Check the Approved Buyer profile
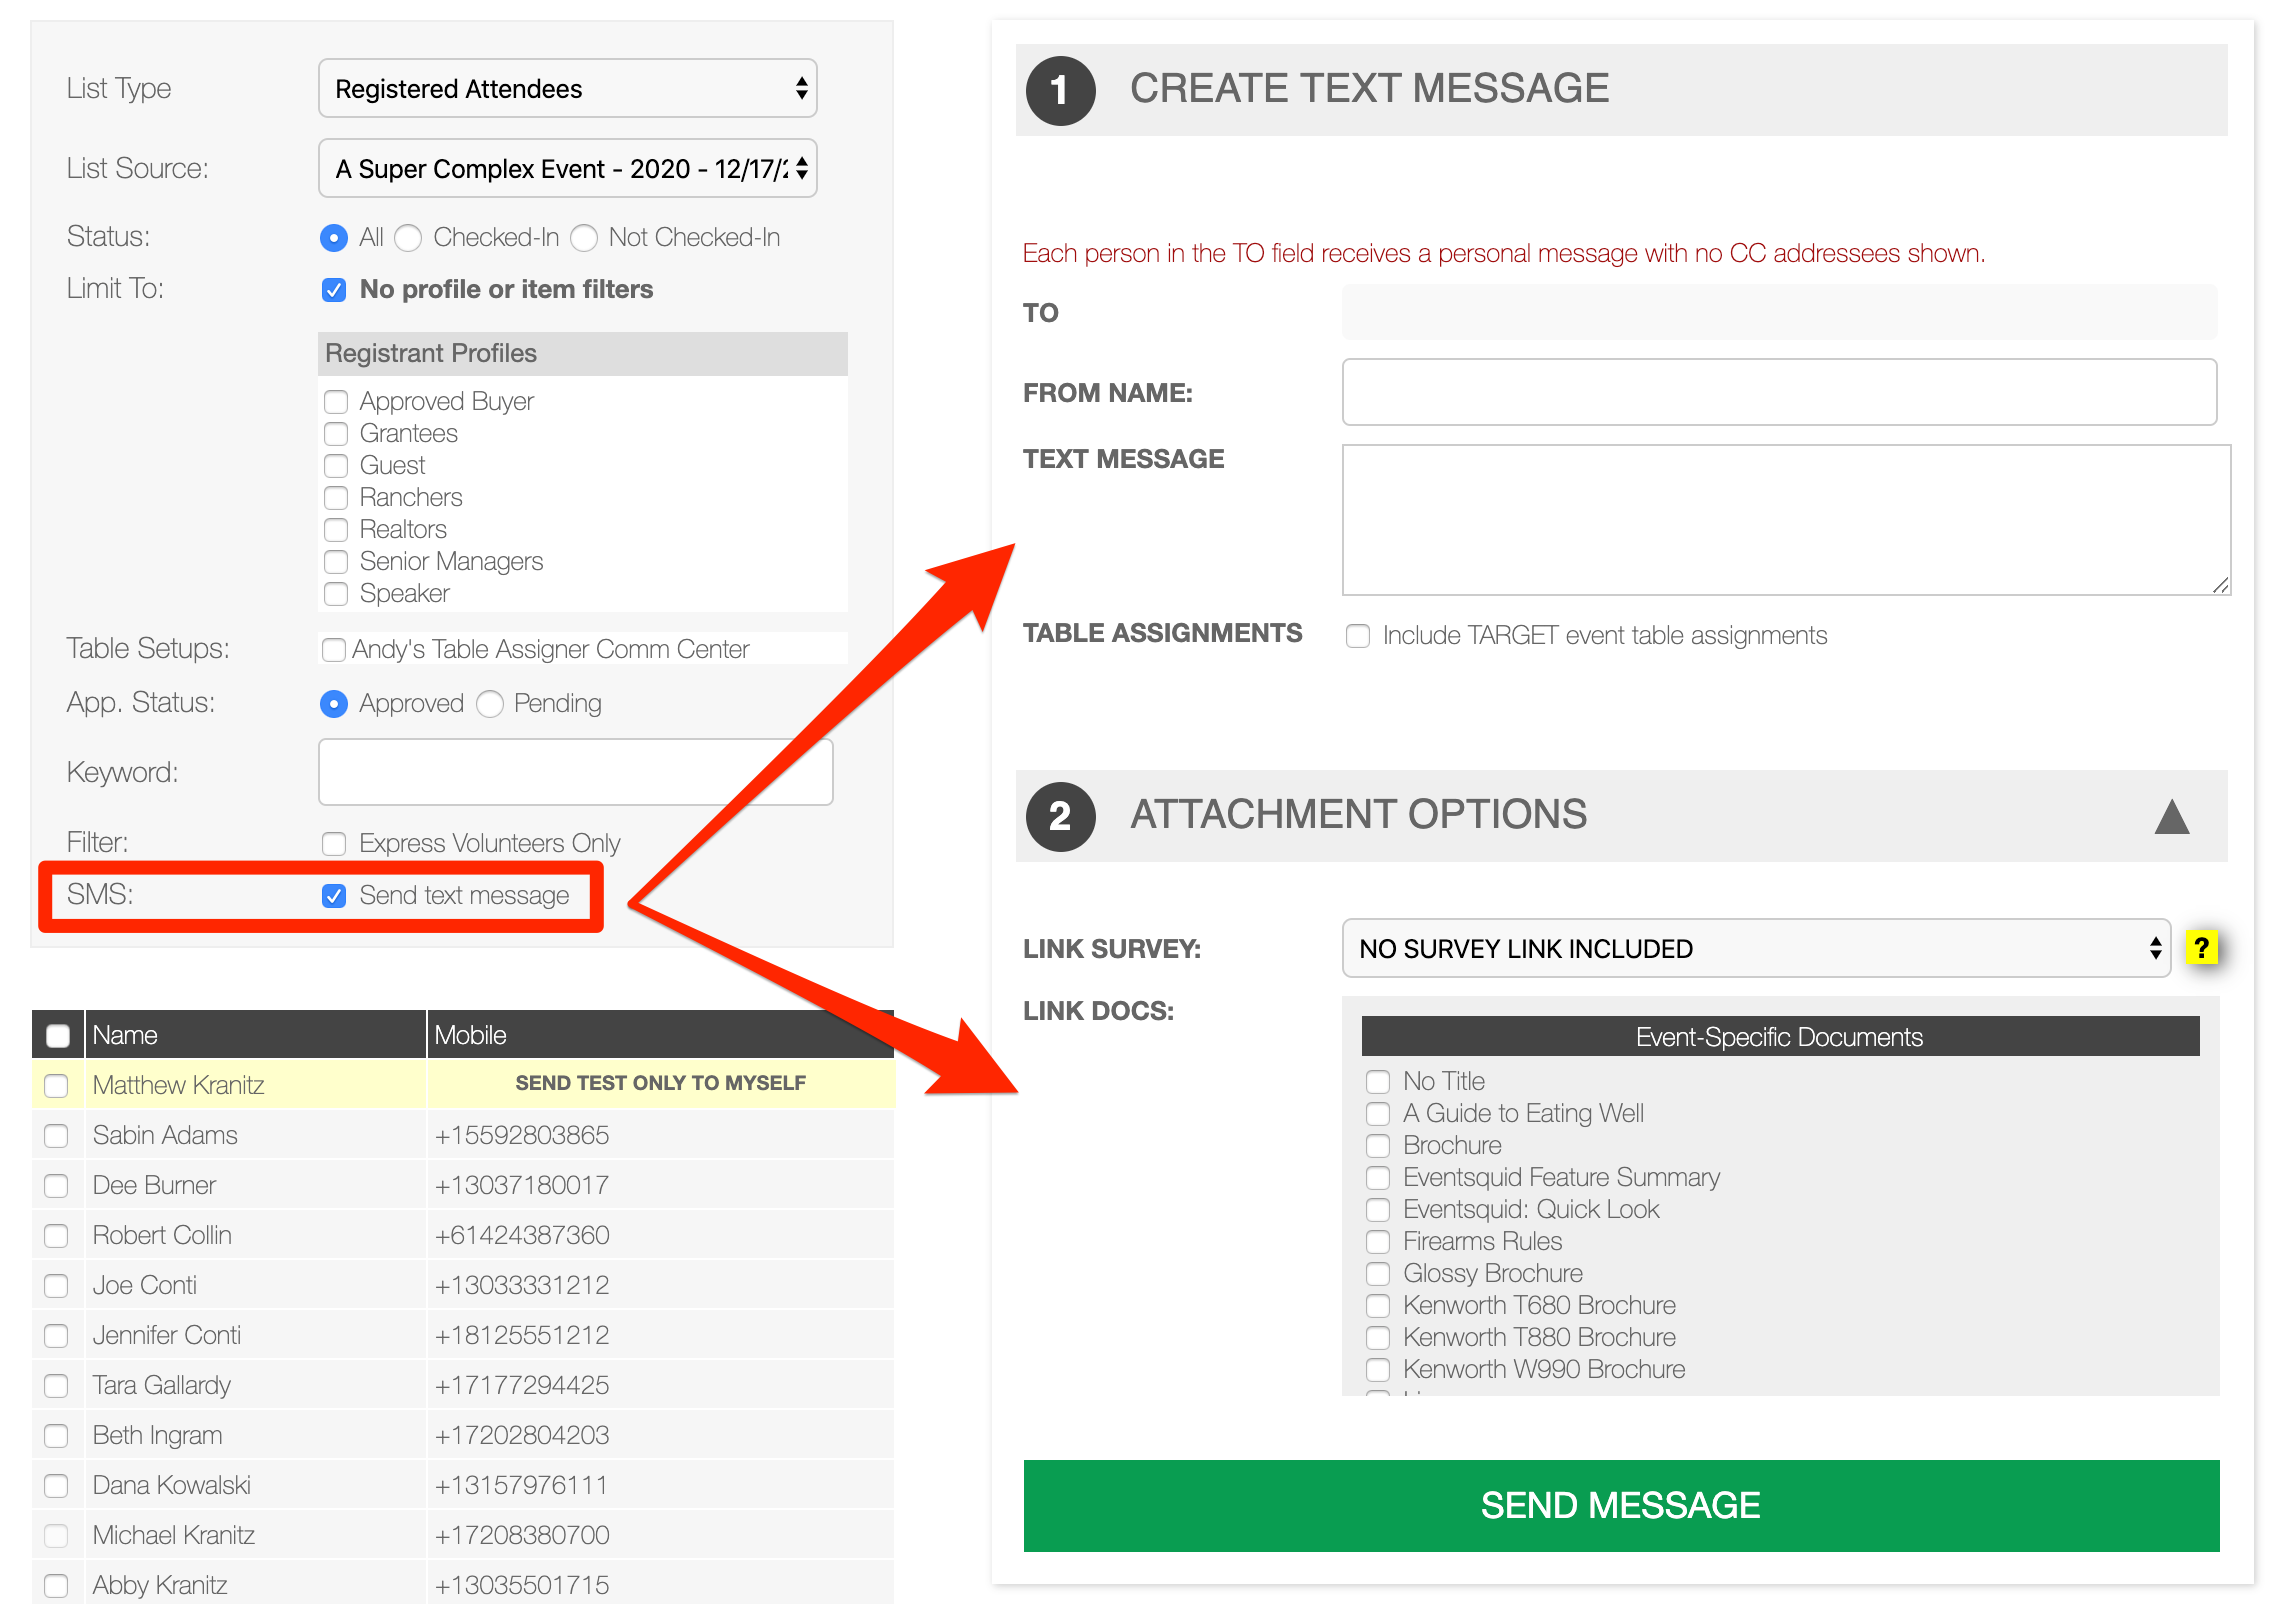The width and height of the screenshot is (2280, 1604). [x=336, y=402]
